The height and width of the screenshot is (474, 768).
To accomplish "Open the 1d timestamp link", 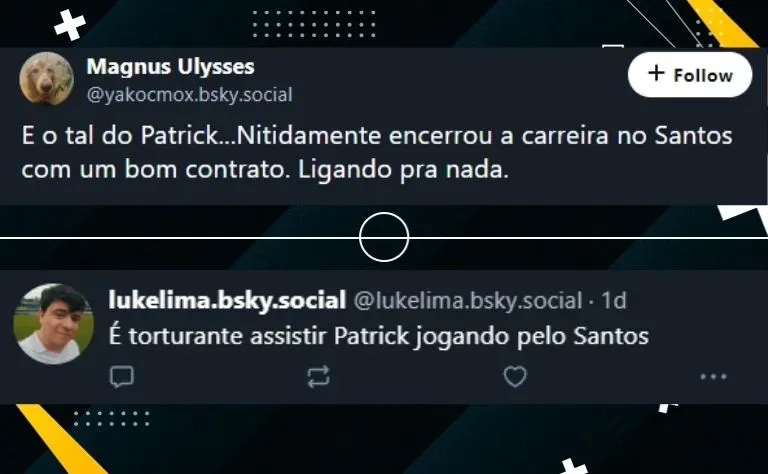I will [x=614, y=300].
